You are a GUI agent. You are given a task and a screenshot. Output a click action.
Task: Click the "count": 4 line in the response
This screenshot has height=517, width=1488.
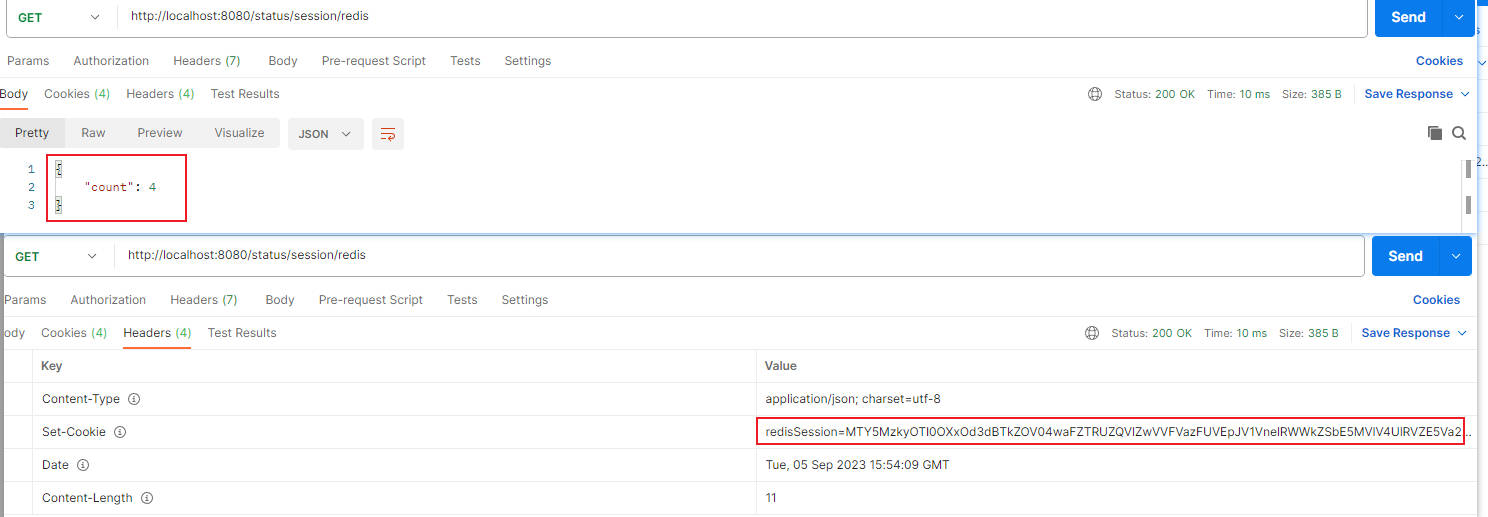(x=120, y=187)
